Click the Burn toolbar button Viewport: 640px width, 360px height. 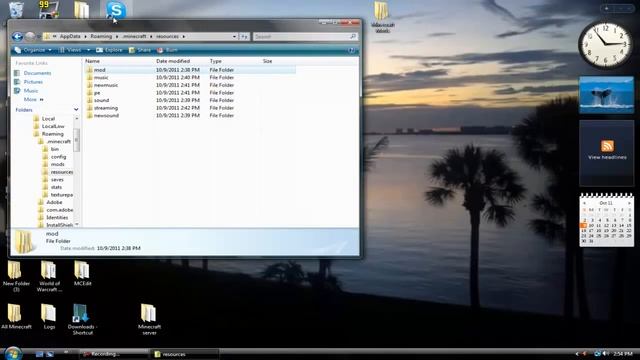pos(167,50)
